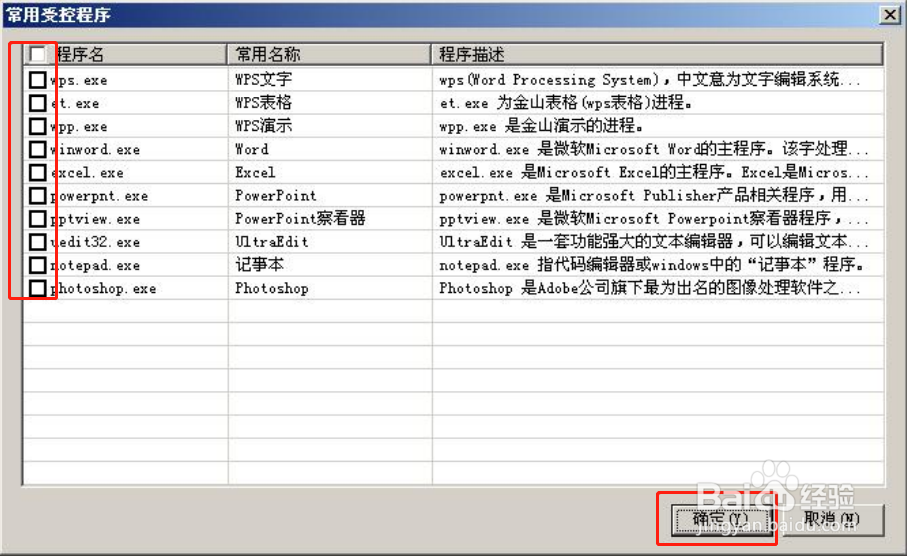Screen dimensions: 907x557
Task: Check the pptview.exe row checkbox
Action: 38,219
